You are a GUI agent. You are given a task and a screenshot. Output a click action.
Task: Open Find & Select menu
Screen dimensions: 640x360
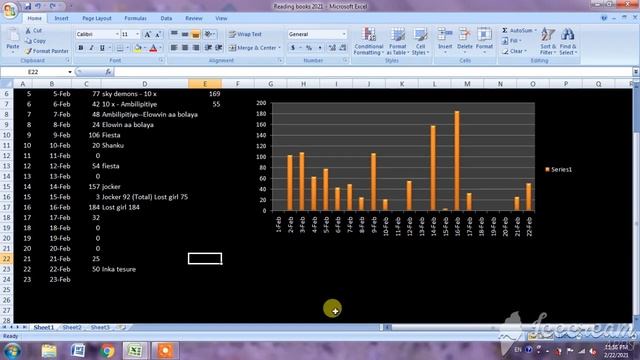point(568,41)
